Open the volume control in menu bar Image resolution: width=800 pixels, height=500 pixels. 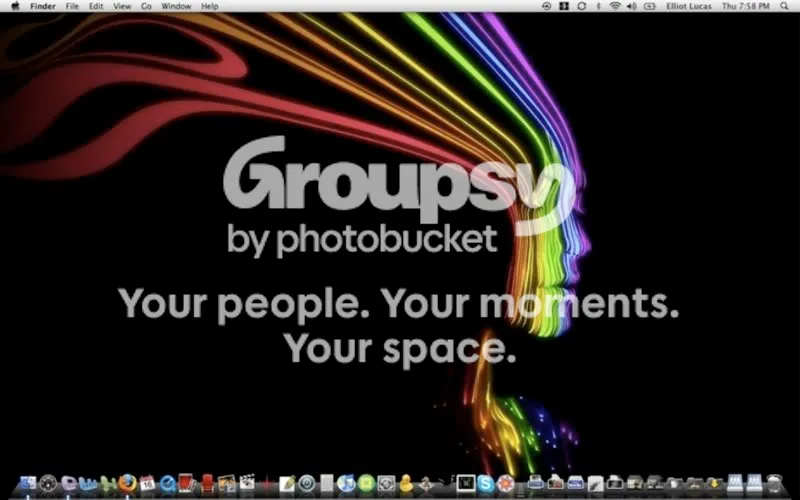(x=632, y=6)
